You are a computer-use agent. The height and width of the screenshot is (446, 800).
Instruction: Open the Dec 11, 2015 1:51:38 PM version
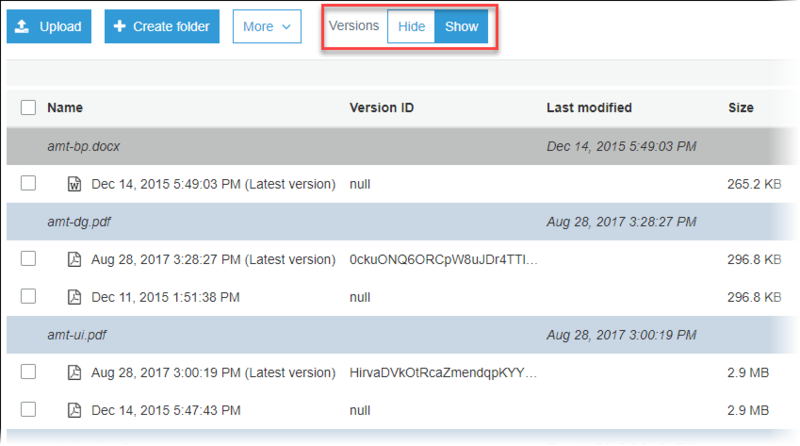click(x=165, y=298)
